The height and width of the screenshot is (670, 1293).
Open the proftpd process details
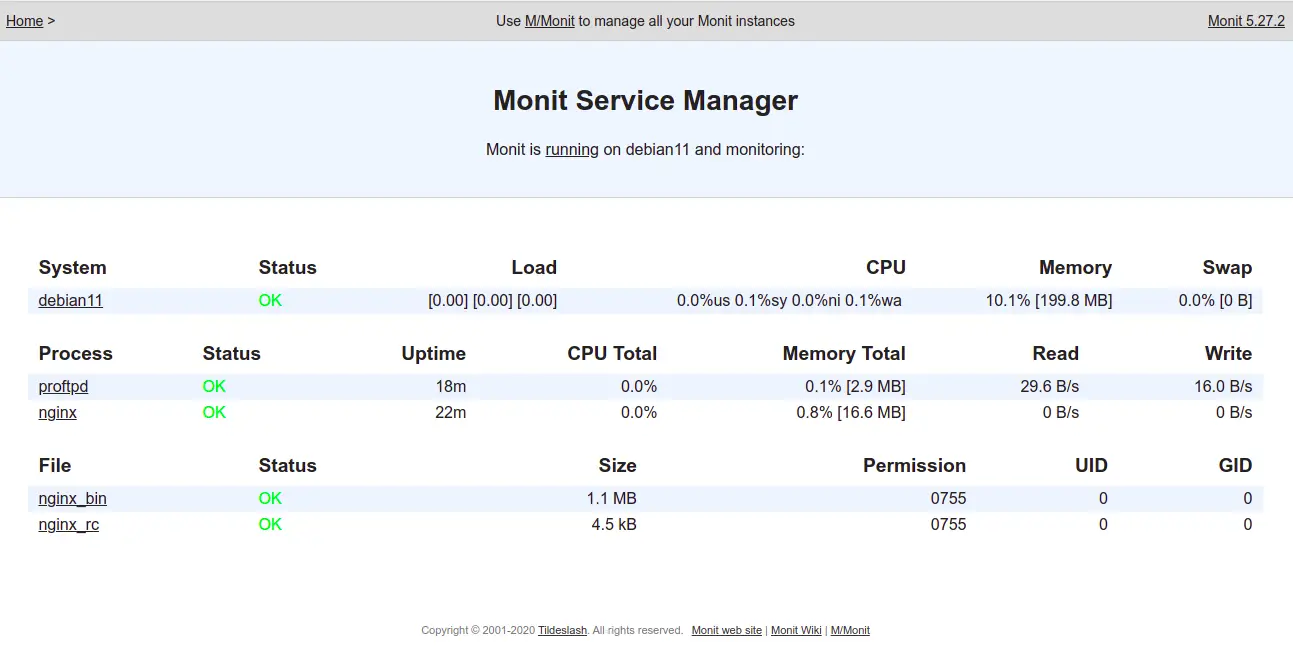(64, 386)
